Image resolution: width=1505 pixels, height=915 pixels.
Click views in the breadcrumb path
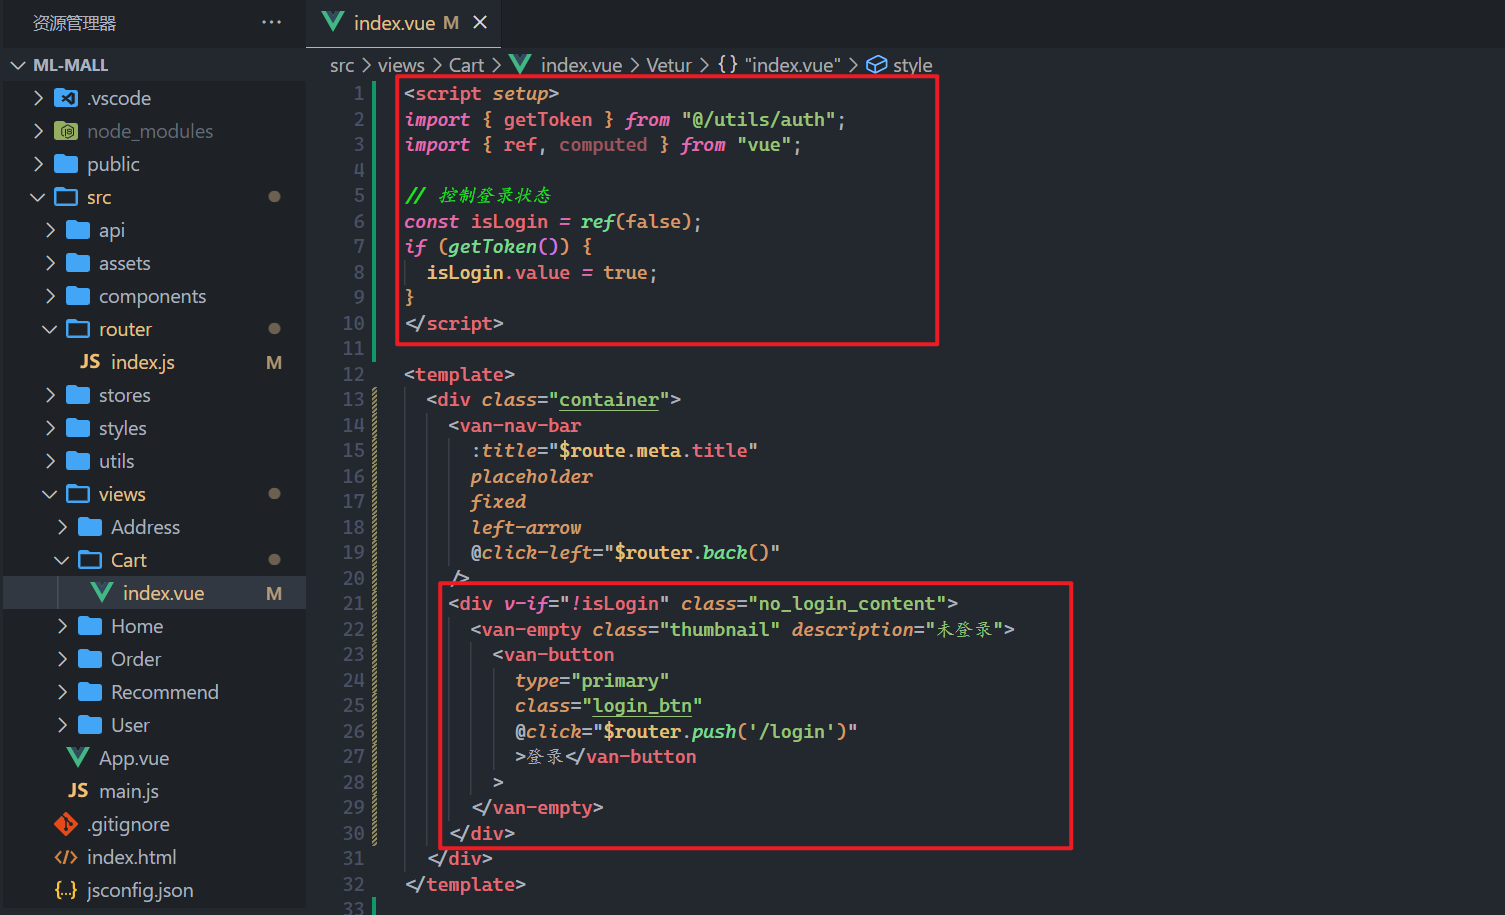401,65
